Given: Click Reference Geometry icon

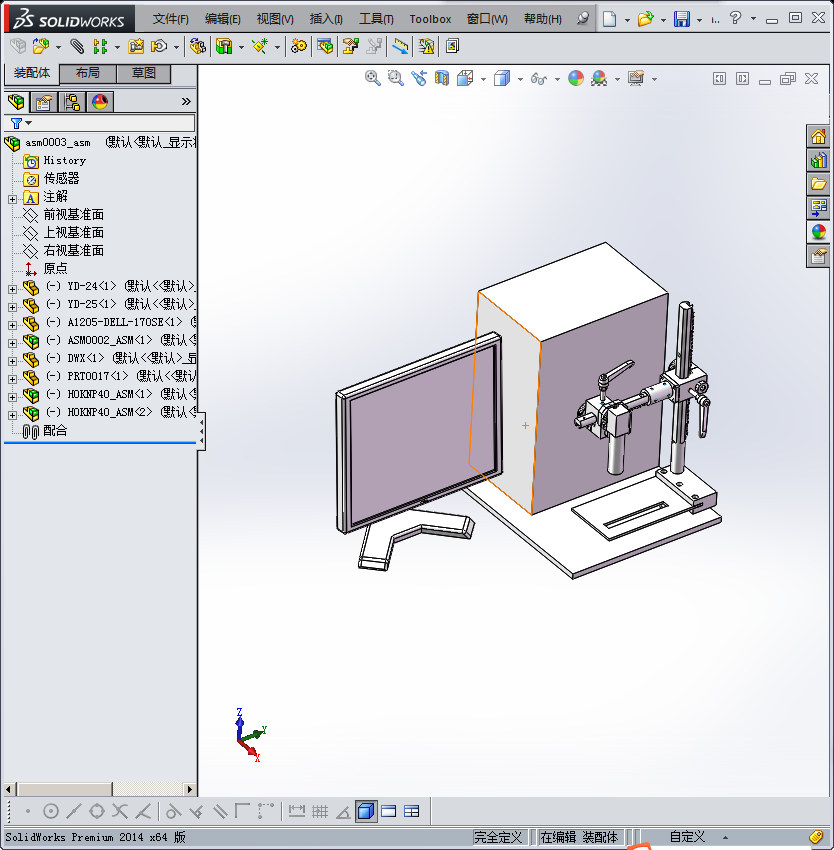Looking at the screenshot, I should pos(260,47).
